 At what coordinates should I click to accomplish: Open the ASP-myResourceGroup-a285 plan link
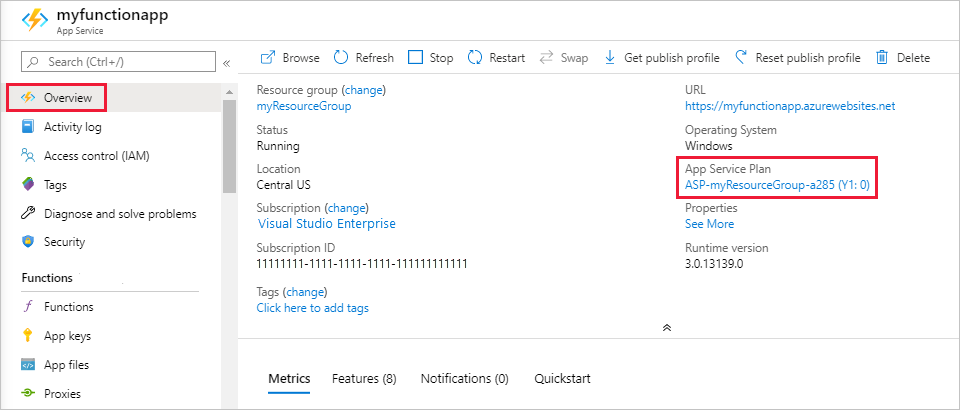[x=778, y=185]
